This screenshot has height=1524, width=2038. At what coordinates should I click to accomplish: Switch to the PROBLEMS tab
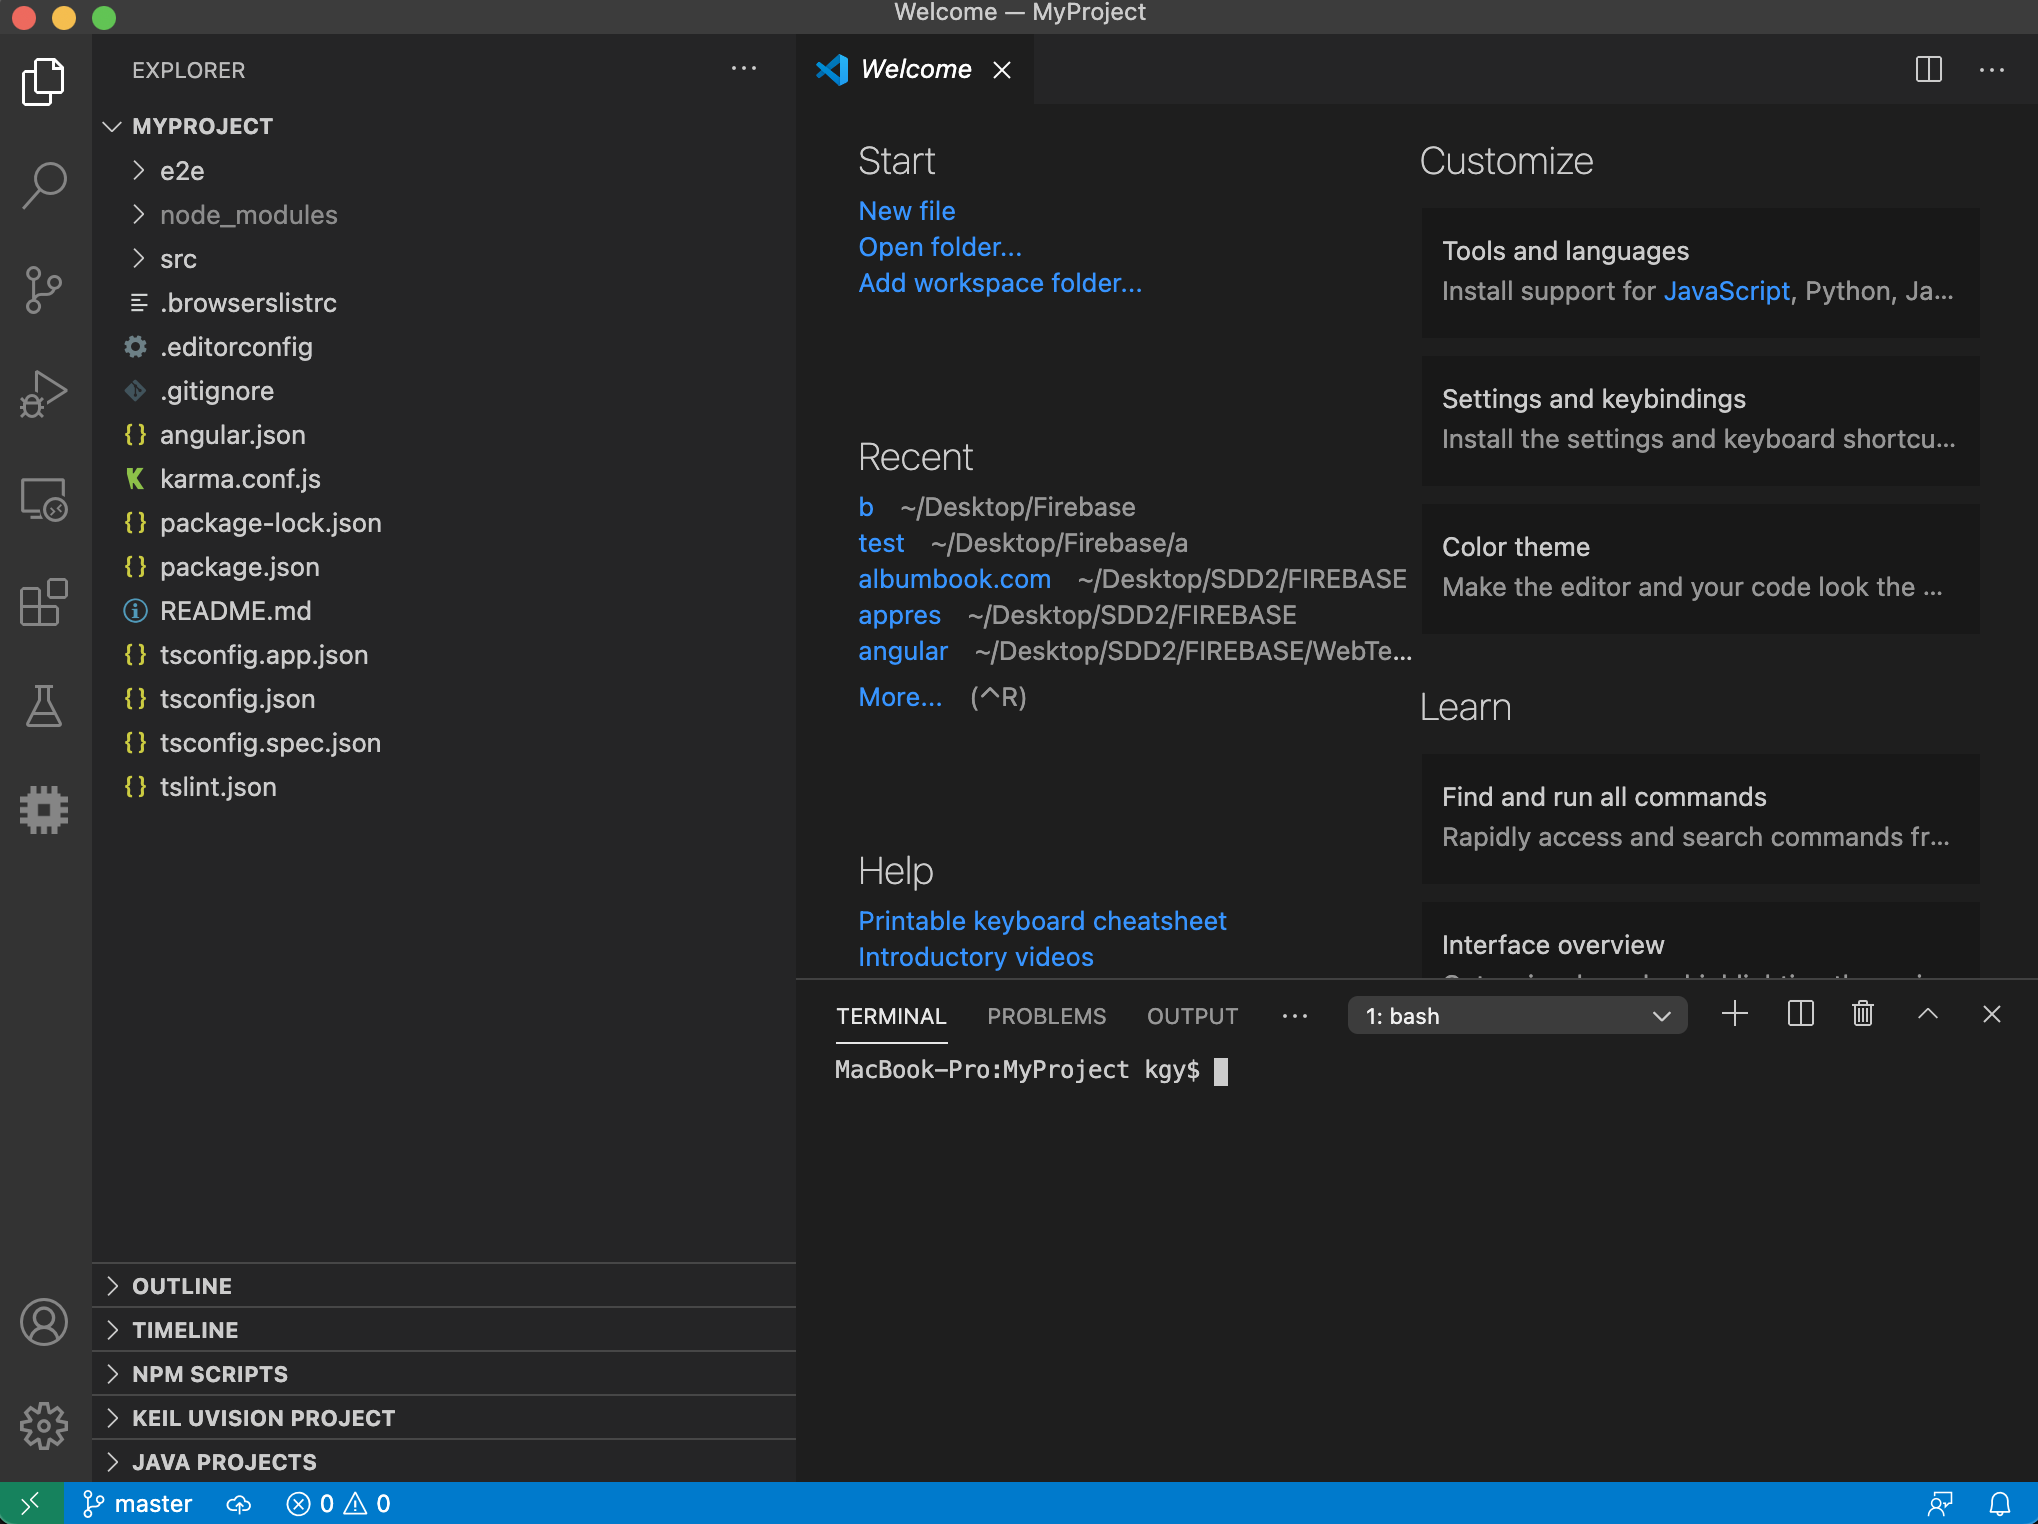click(x=1046, y=1016)
